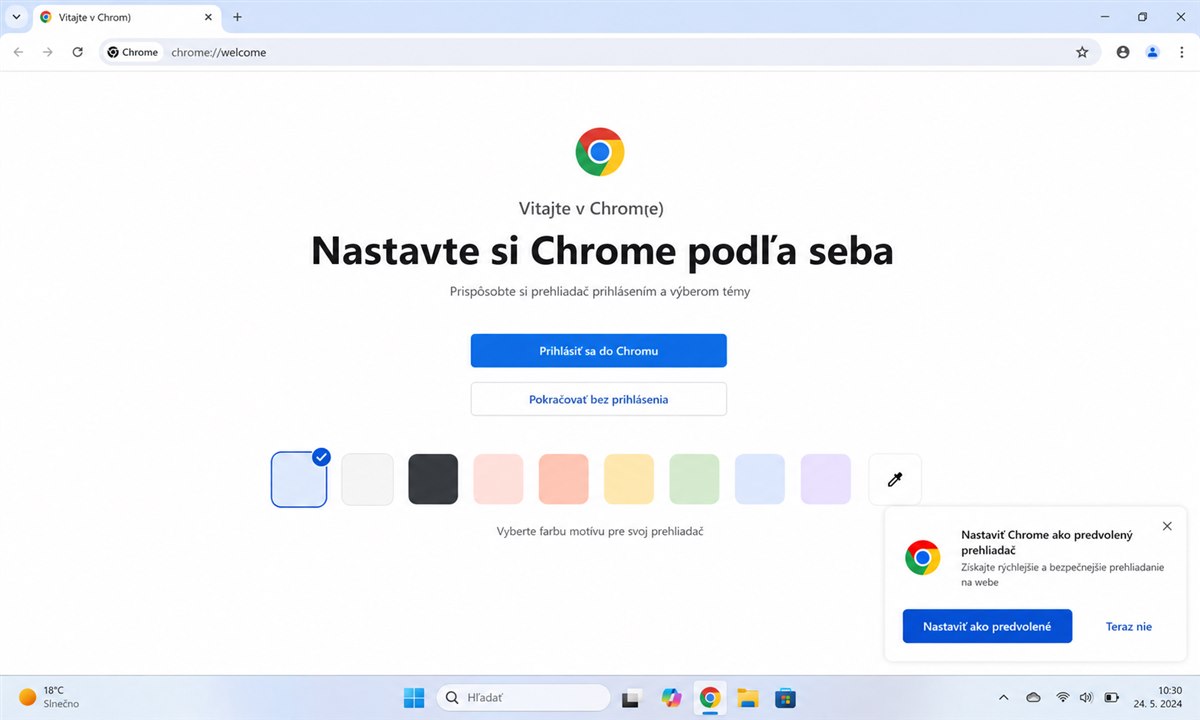Open the Chrome three-dot menu
1200x720 pixels.
coord(1181,52)
